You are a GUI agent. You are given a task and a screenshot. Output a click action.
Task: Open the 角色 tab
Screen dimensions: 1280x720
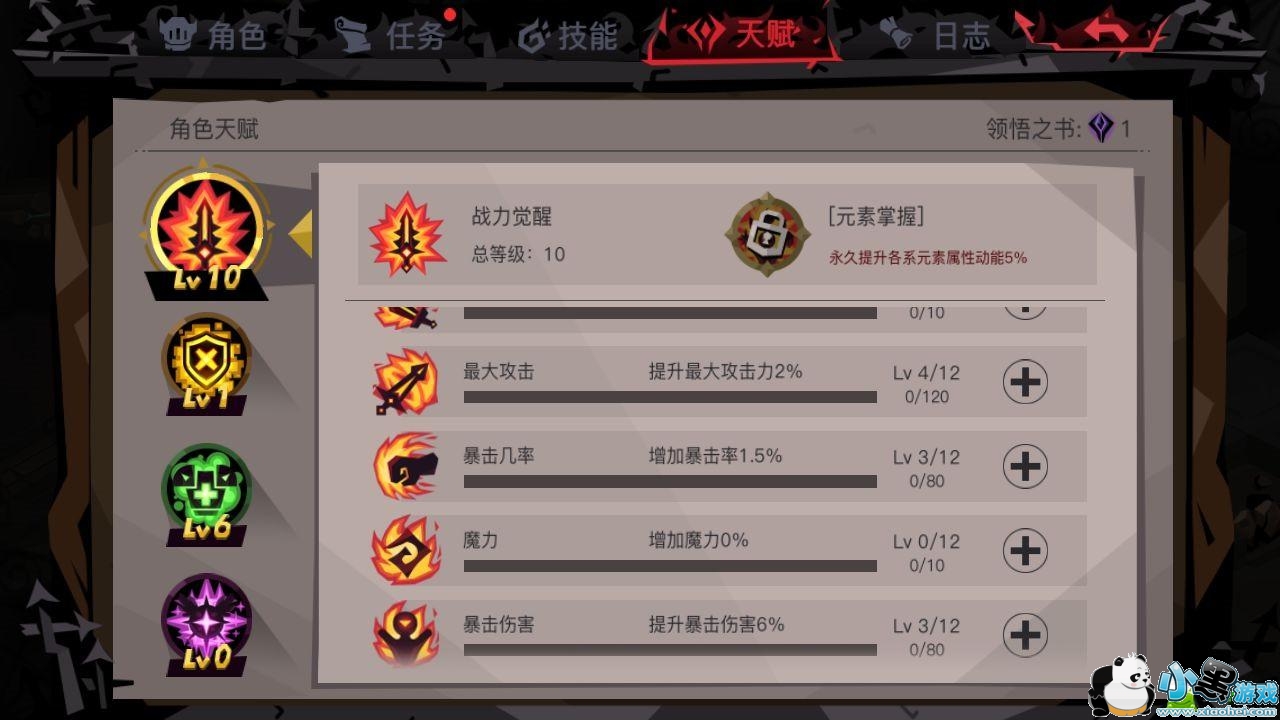(214, 36)
